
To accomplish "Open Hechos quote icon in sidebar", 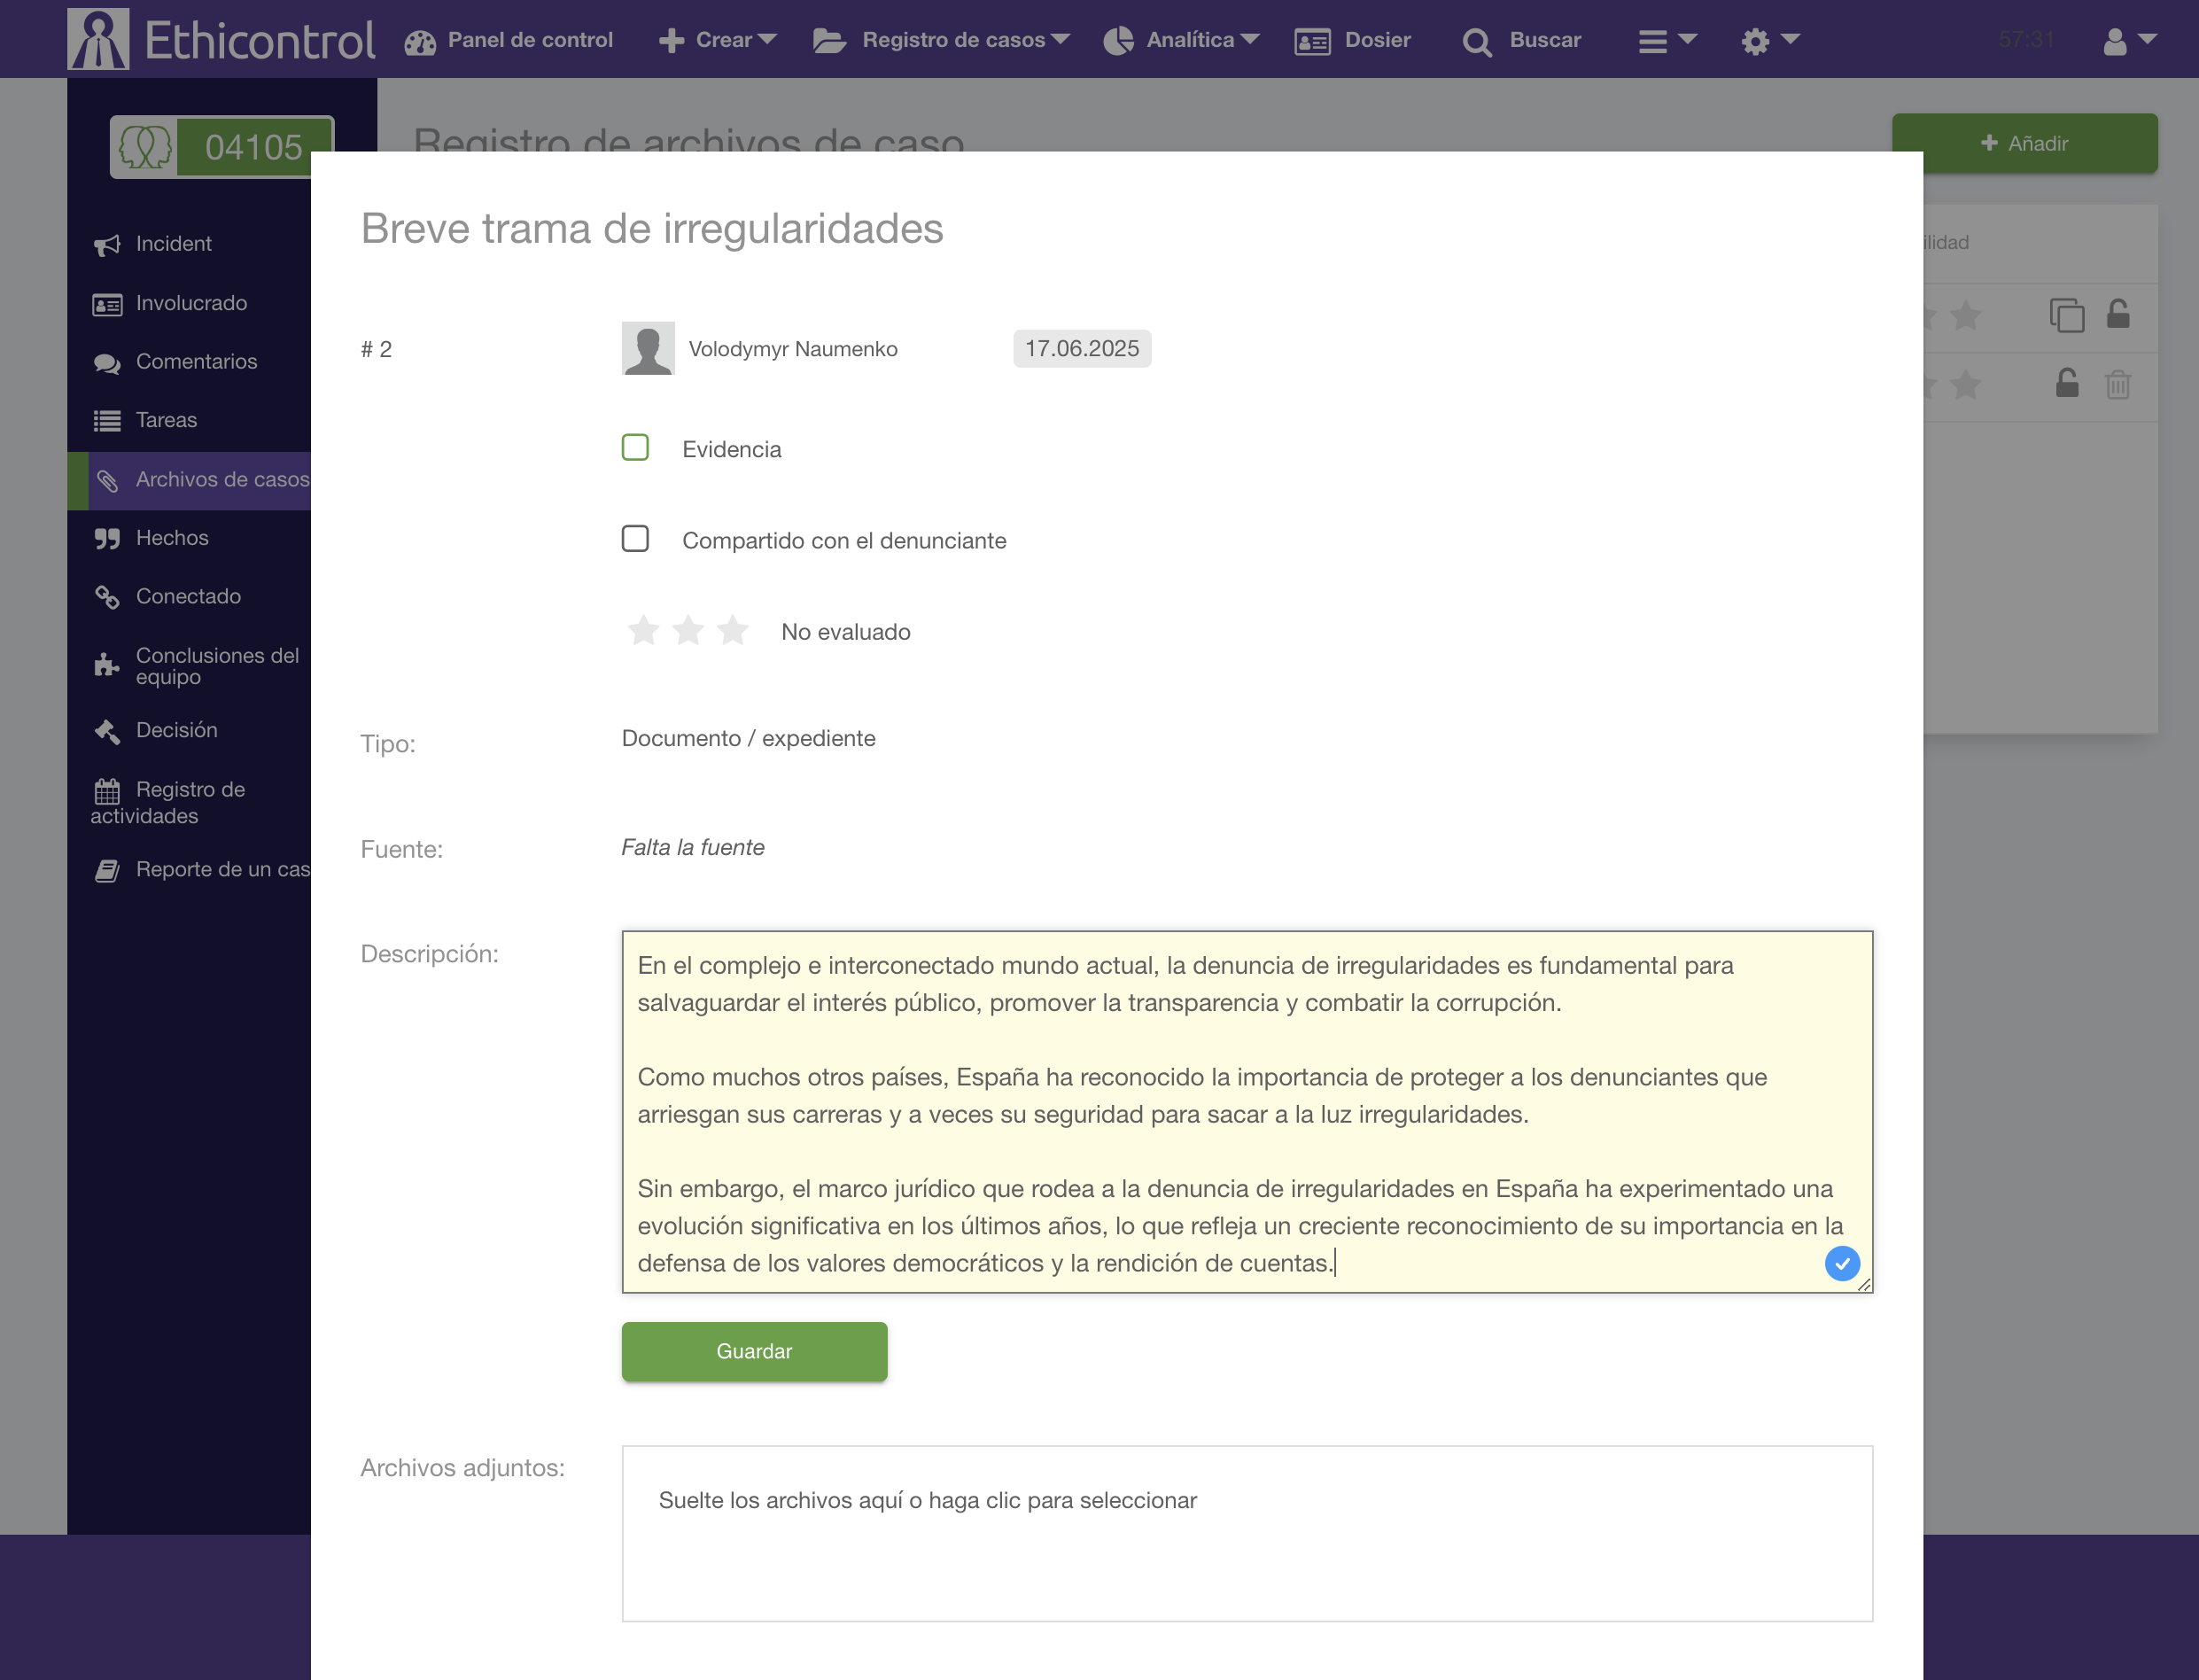I will (107, 539).
